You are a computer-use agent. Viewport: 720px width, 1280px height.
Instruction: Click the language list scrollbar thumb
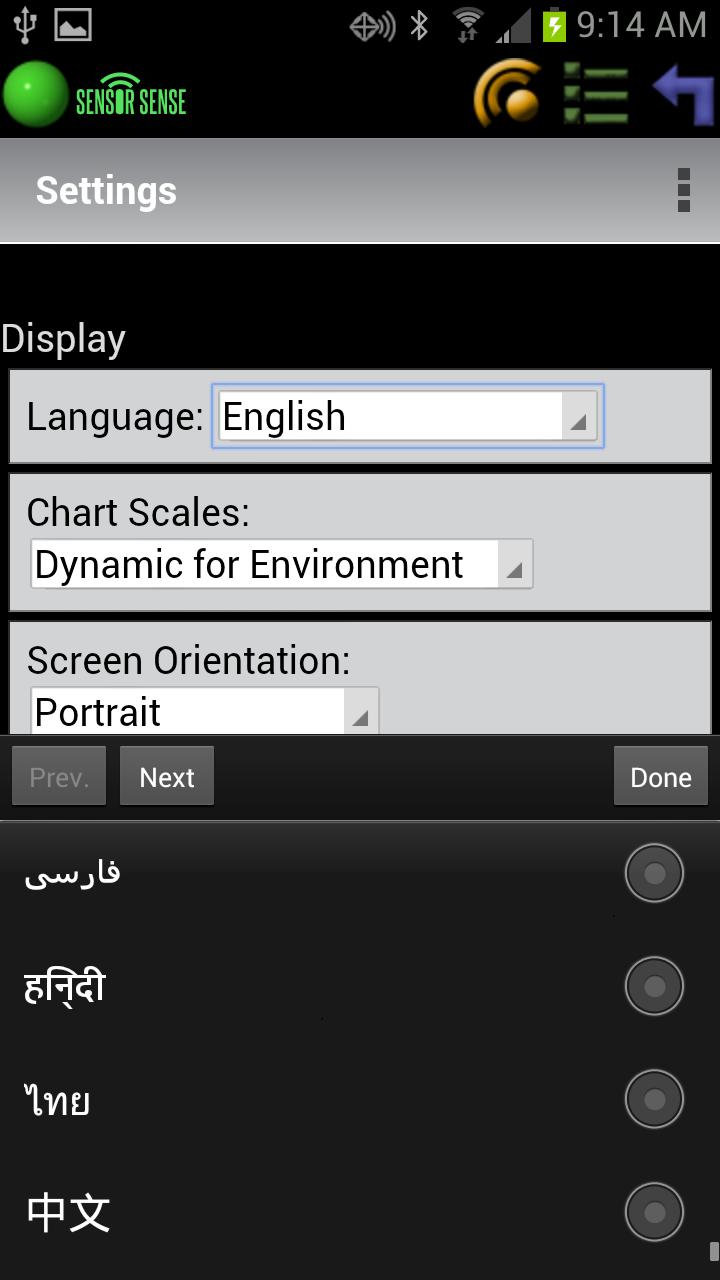[x=713, y=1251]
